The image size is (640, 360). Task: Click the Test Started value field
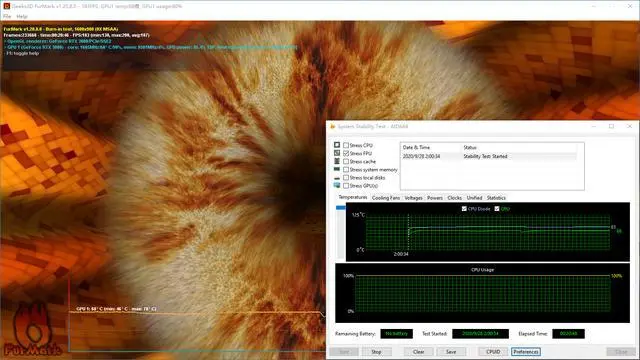(x=480, y=334)
